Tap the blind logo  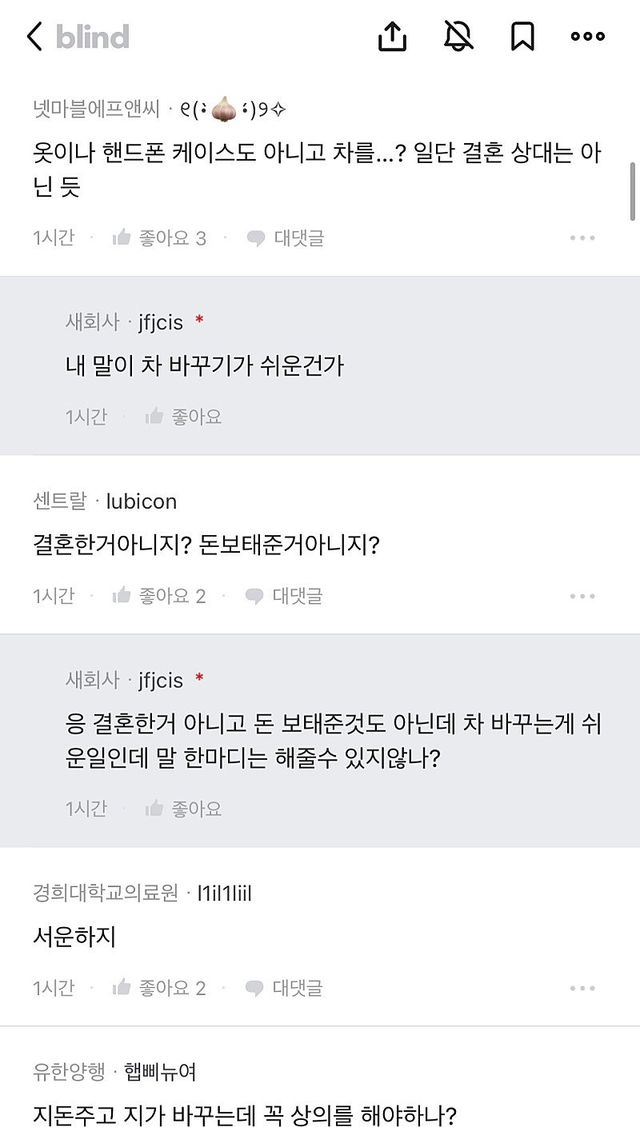tap(92, 37)
